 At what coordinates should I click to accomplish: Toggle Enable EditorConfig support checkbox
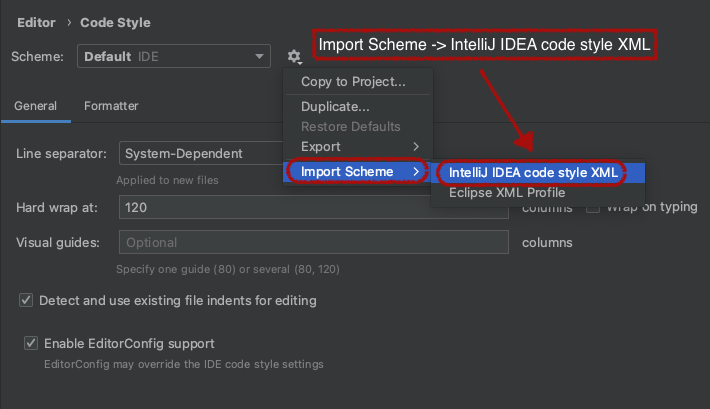[x=31, y=344]
